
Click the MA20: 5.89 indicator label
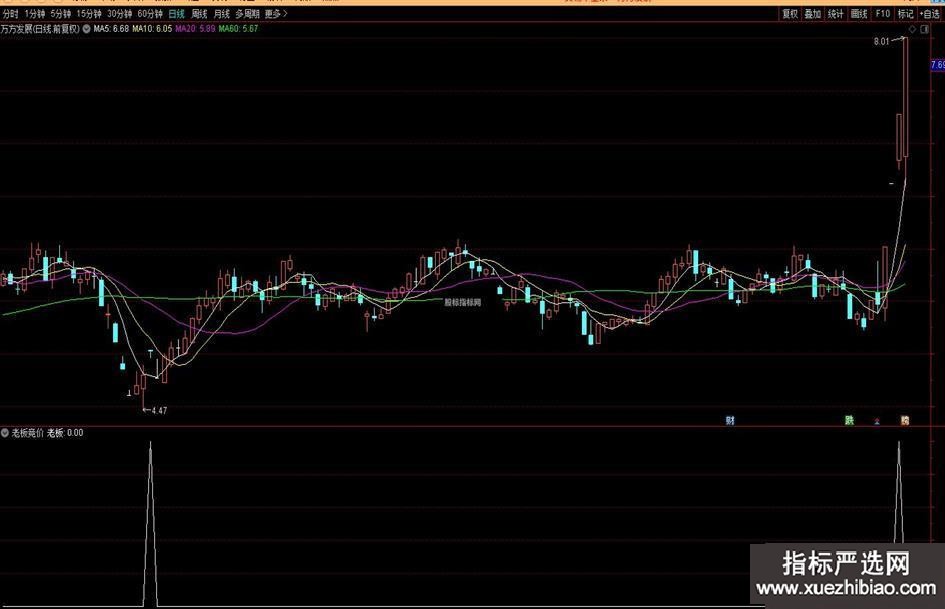[x=195, y=28]
